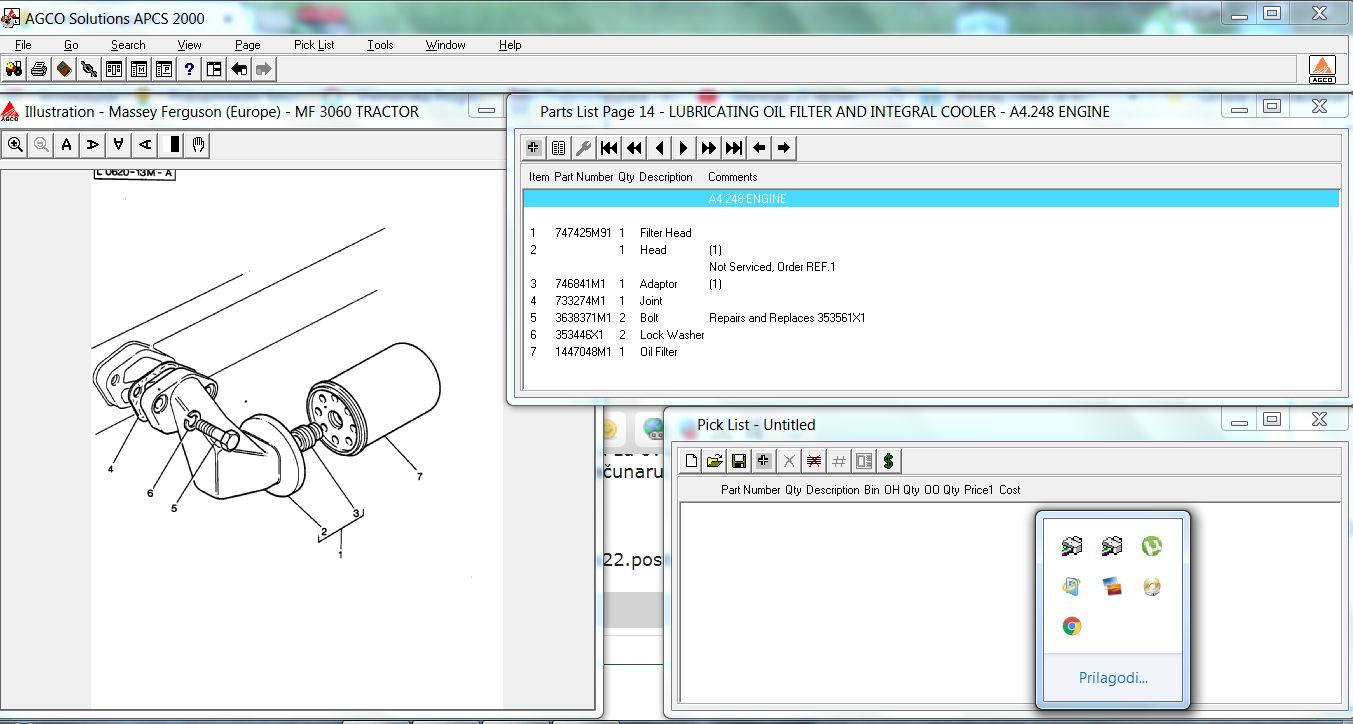
Task: Click the Prilagodi... link in tray popup
Action: click(1113, 678)
